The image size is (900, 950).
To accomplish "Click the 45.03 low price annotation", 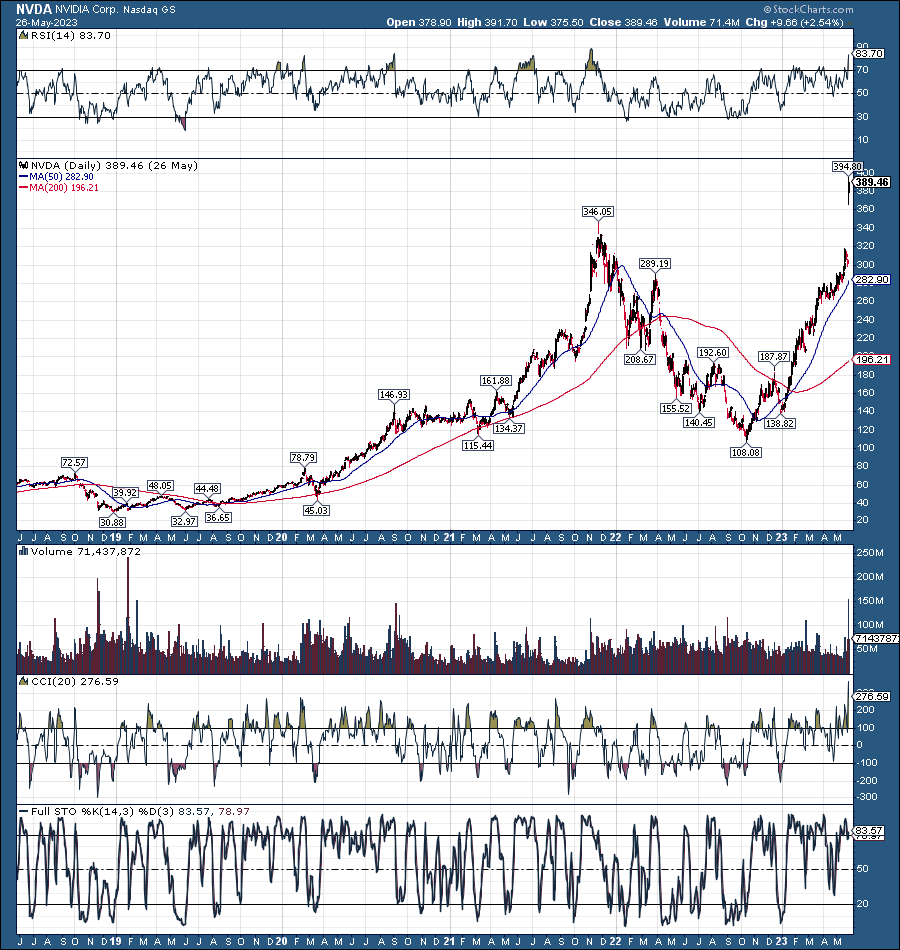I will click(316, 510).
